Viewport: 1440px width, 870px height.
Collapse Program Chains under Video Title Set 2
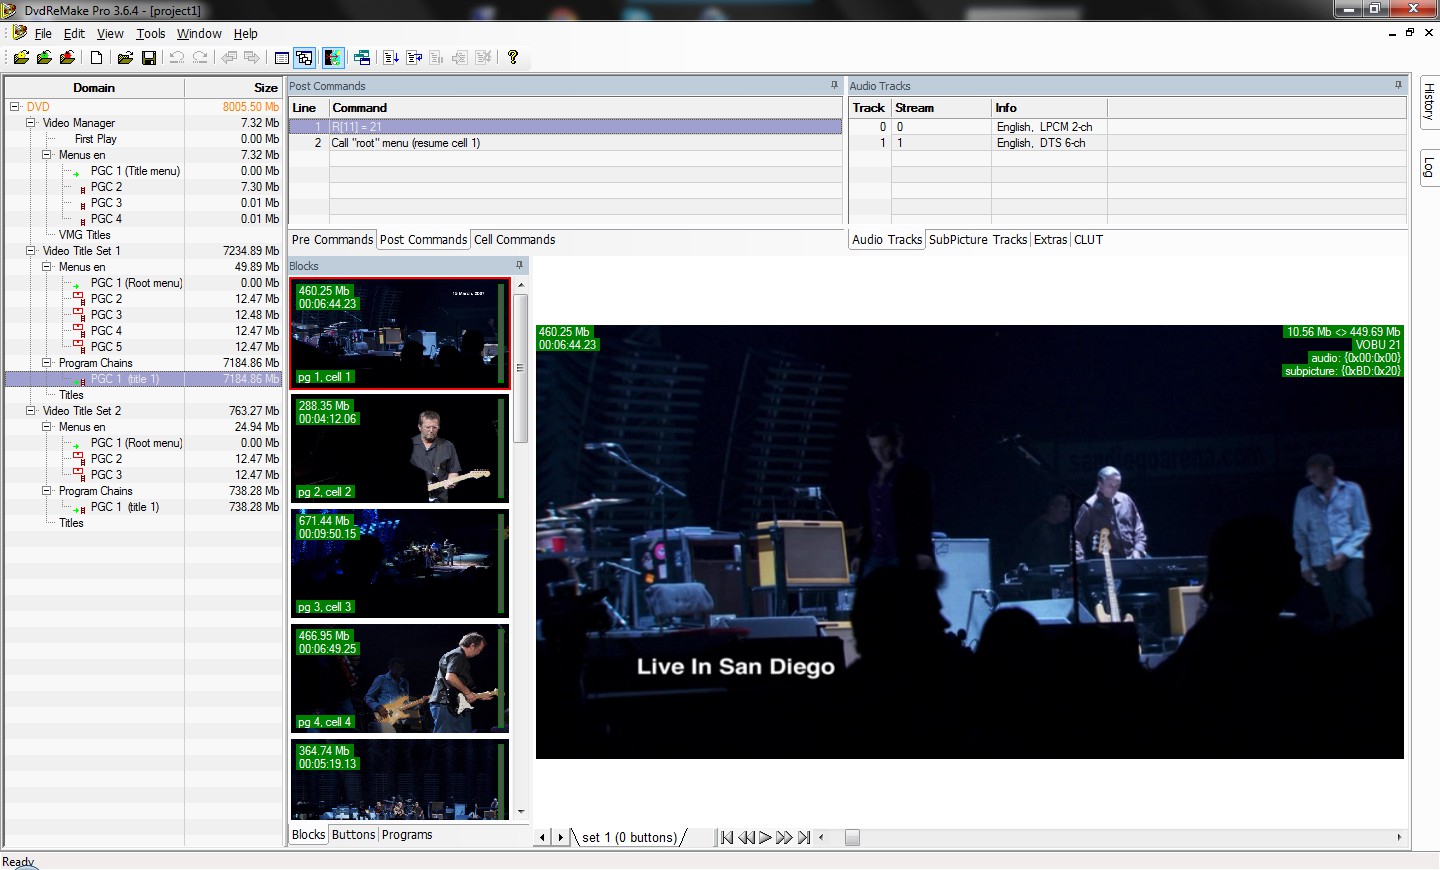pos(46,491)
